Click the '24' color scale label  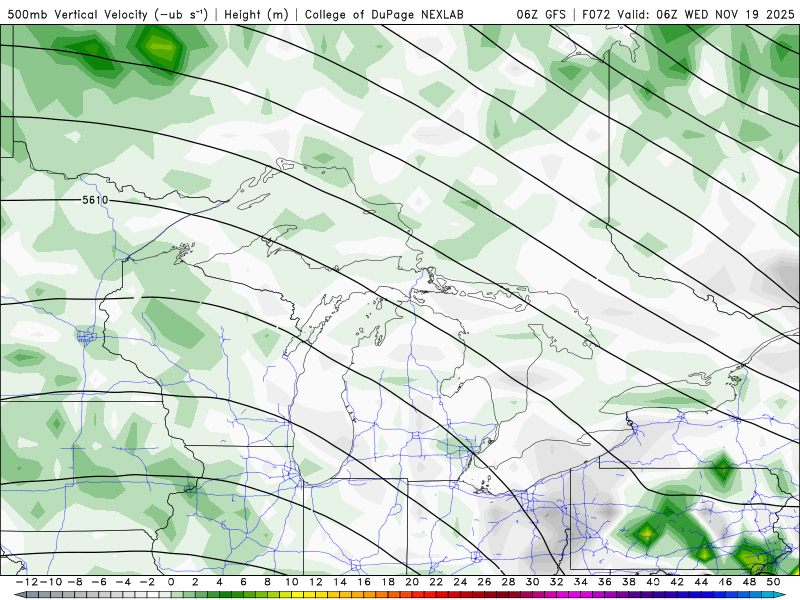coord(460,582)
